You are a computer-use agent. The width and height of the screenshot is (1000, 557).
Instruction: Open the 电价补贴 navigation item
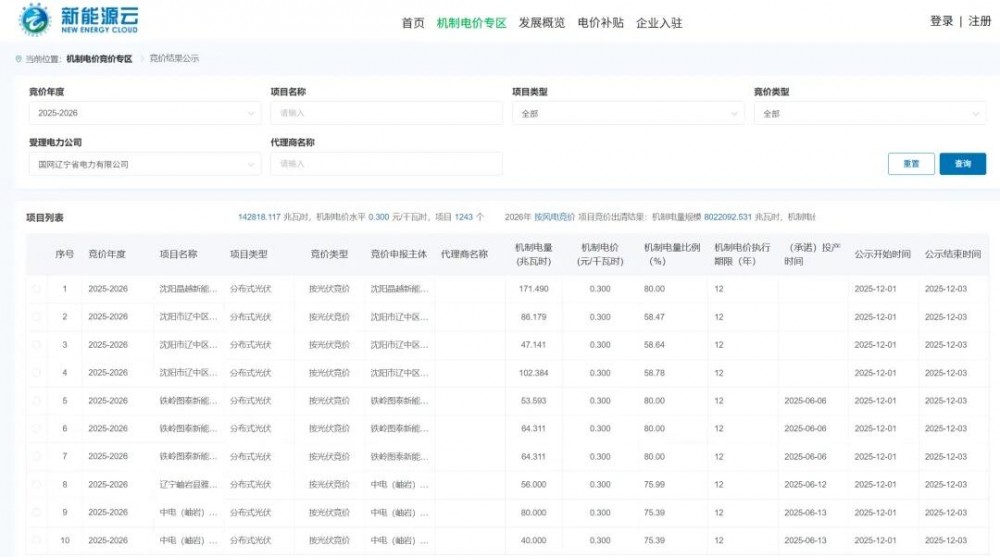pyautogui.click(x=601, y=23)
